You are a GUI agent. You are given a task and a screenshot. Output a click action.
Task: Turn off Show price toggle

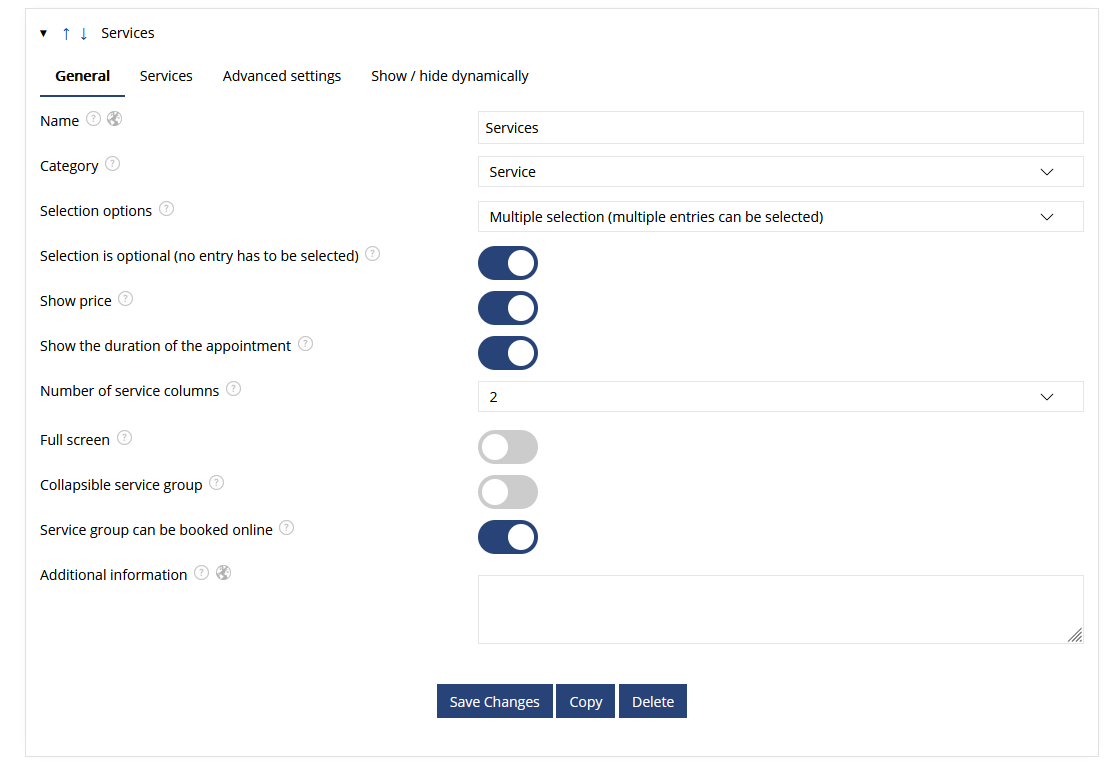point(508,308)
